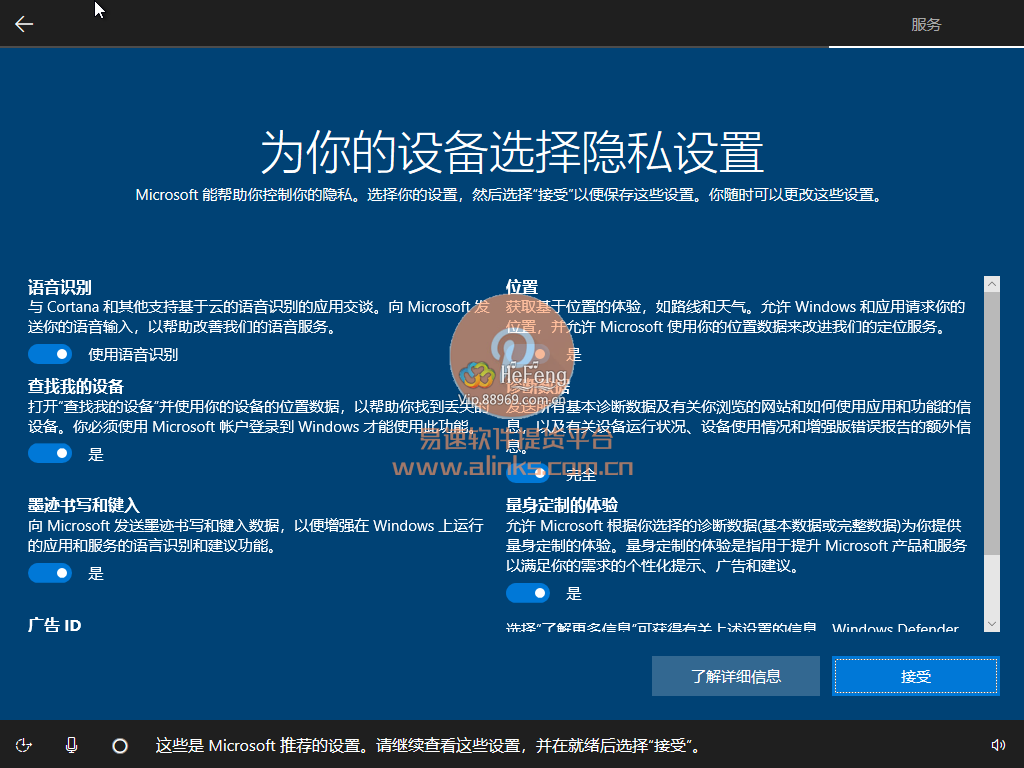
Task: Click the 为你的设备选择隐私设置 title
Action: pos(512,152)
